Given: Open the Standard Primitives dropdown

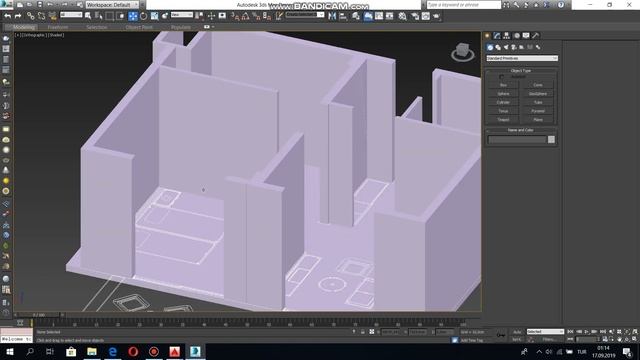Looking at the screenshot, I should pyautogui.click(x=522, y=58).
